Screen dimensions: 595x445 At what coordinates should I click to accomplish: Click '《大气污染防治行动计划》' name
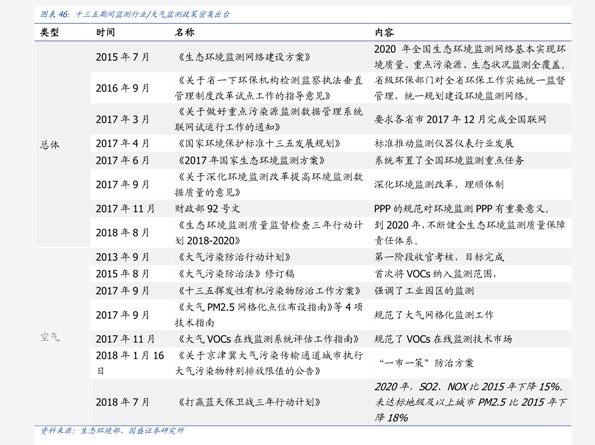coord(234,257)
